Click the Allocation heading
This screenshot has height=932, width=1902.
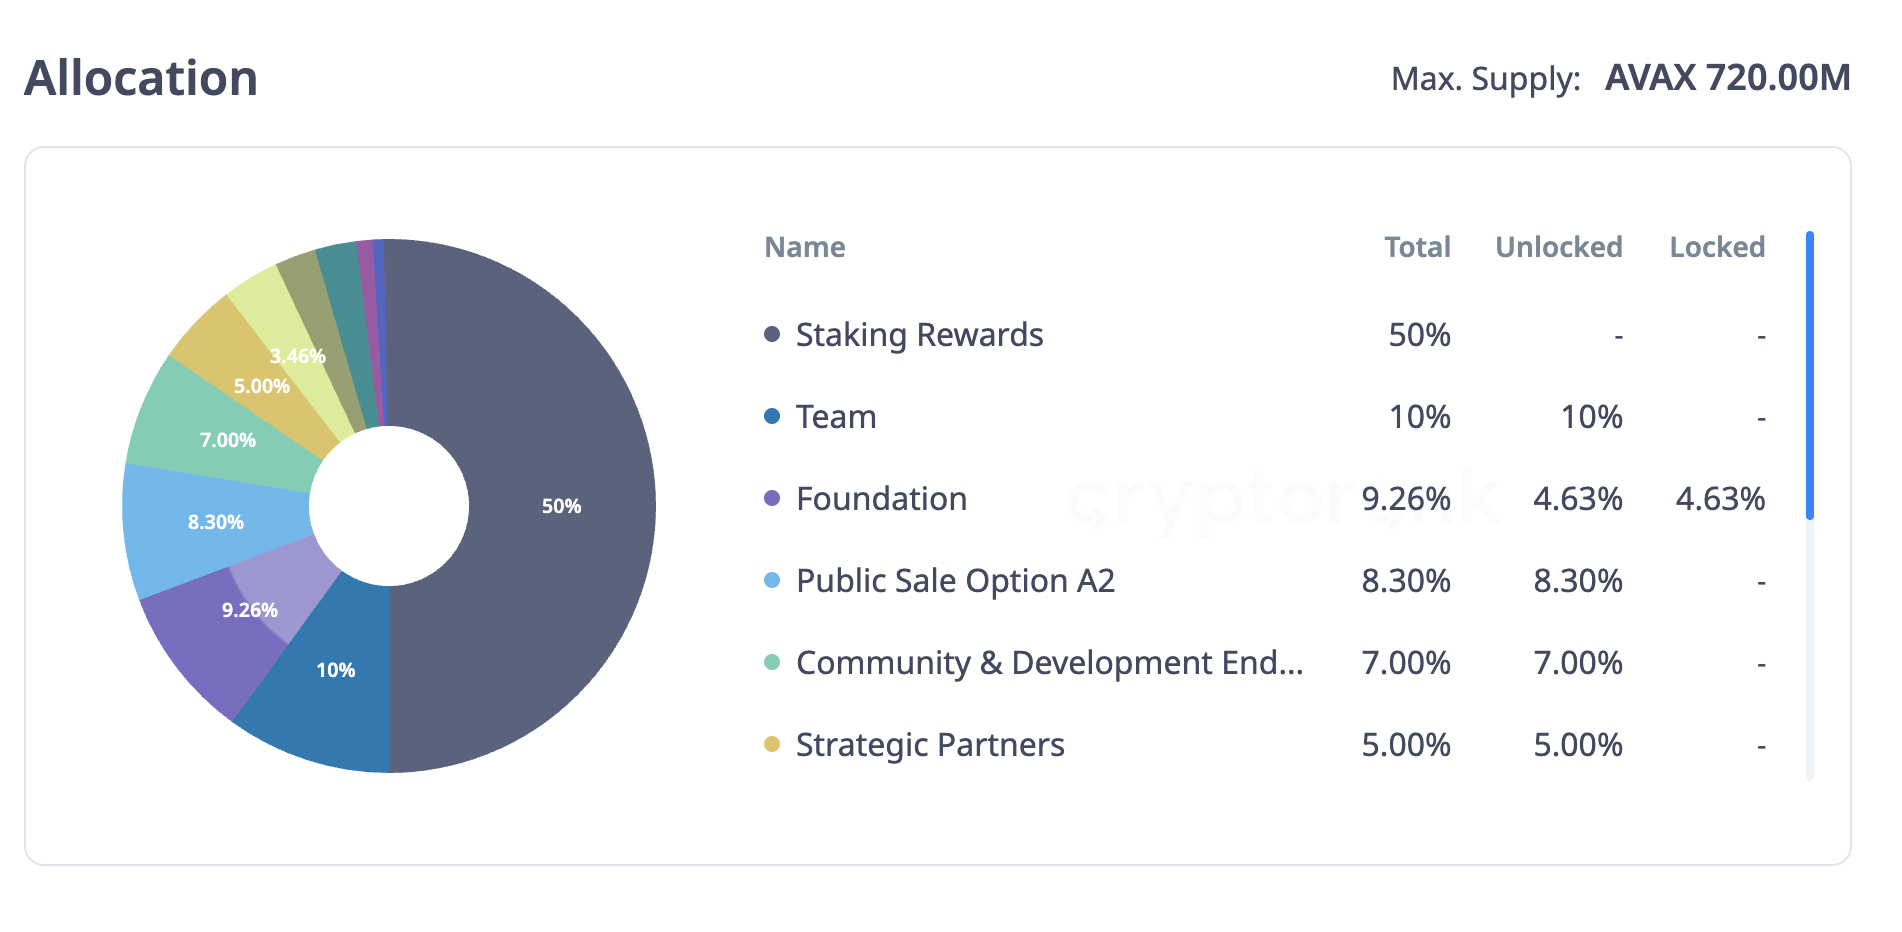point(141,78)
